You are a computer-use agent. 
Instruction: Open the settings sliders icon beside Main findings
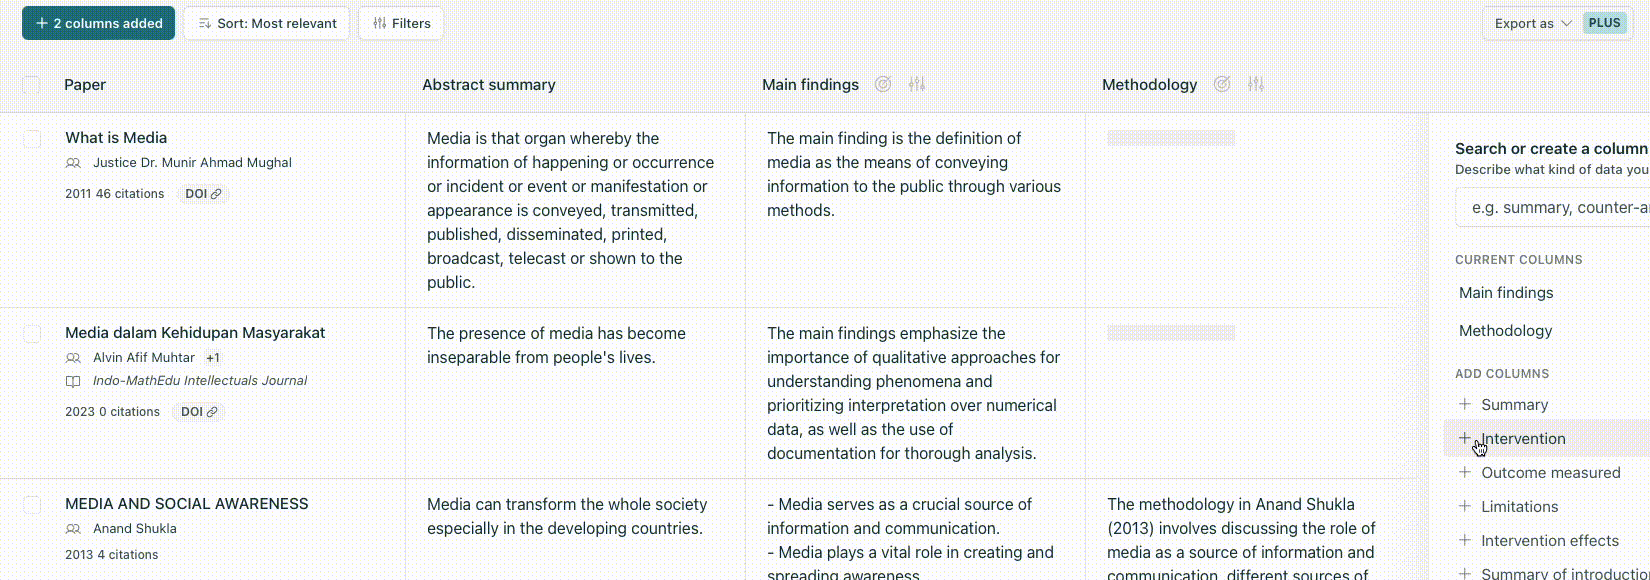point(917,84)
